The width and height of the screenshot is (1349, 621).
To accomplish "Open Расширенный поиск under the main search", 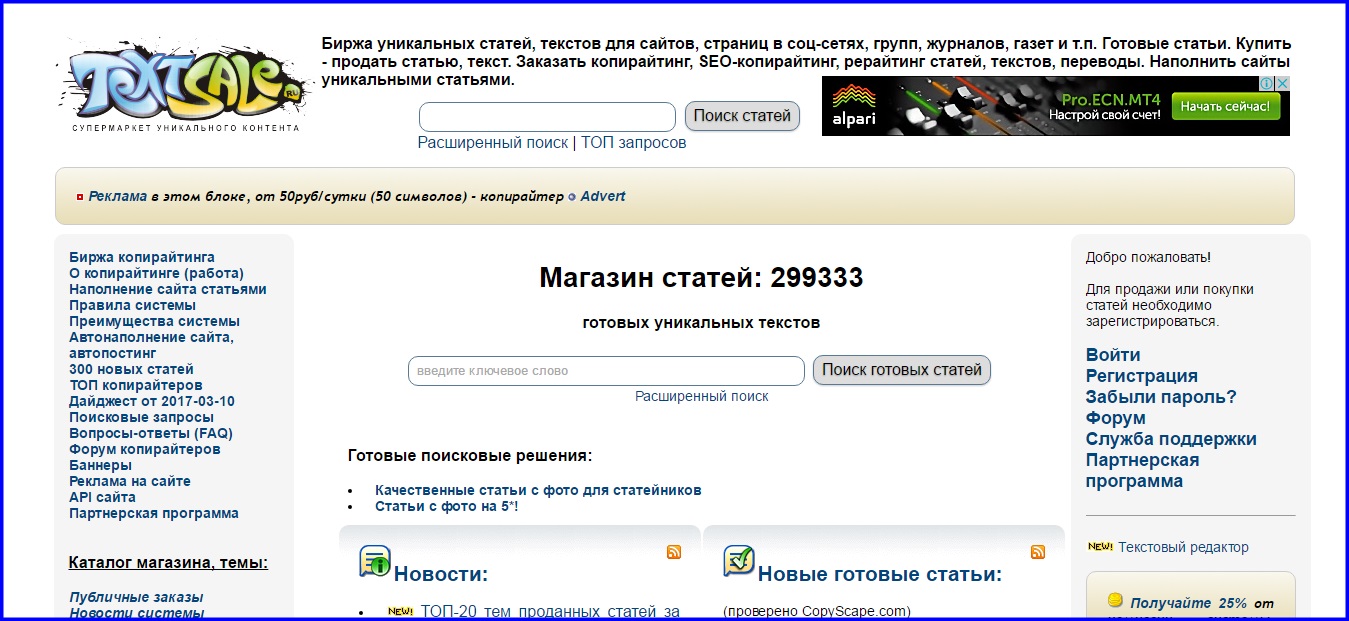I will coord(702,396).
